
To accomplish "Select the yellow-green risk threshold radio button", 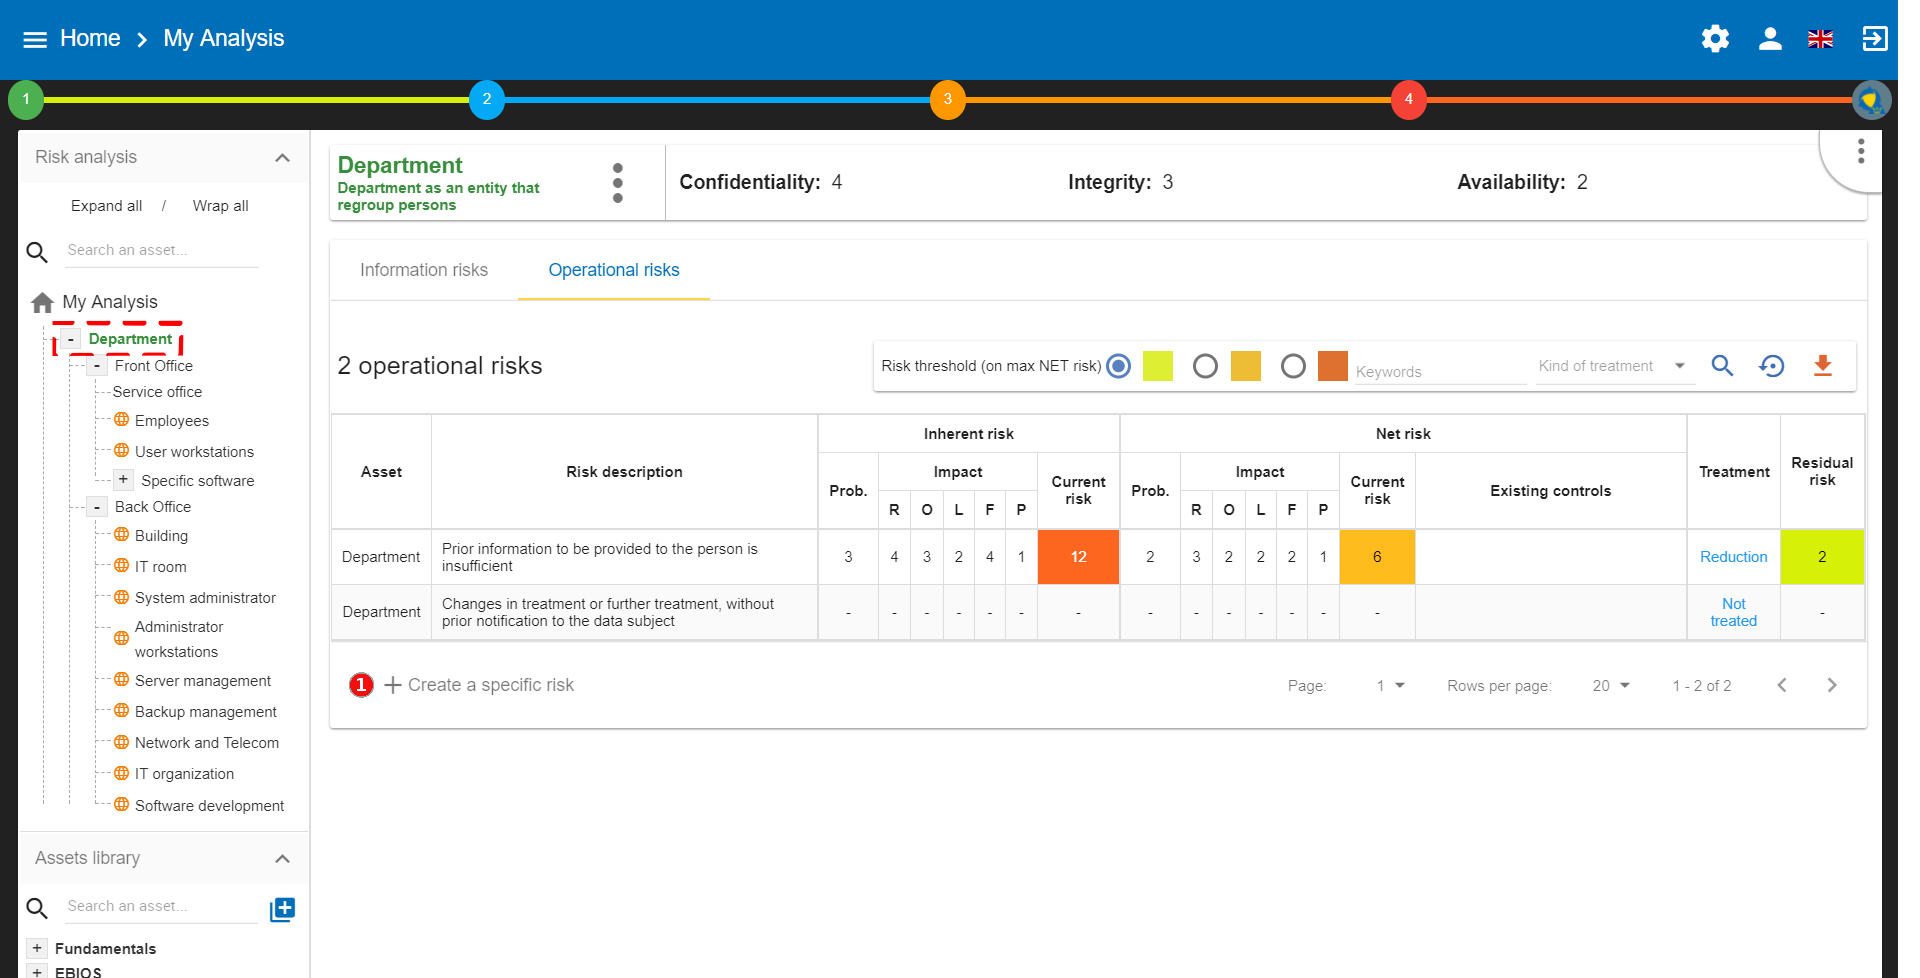I will [1119, 366].
